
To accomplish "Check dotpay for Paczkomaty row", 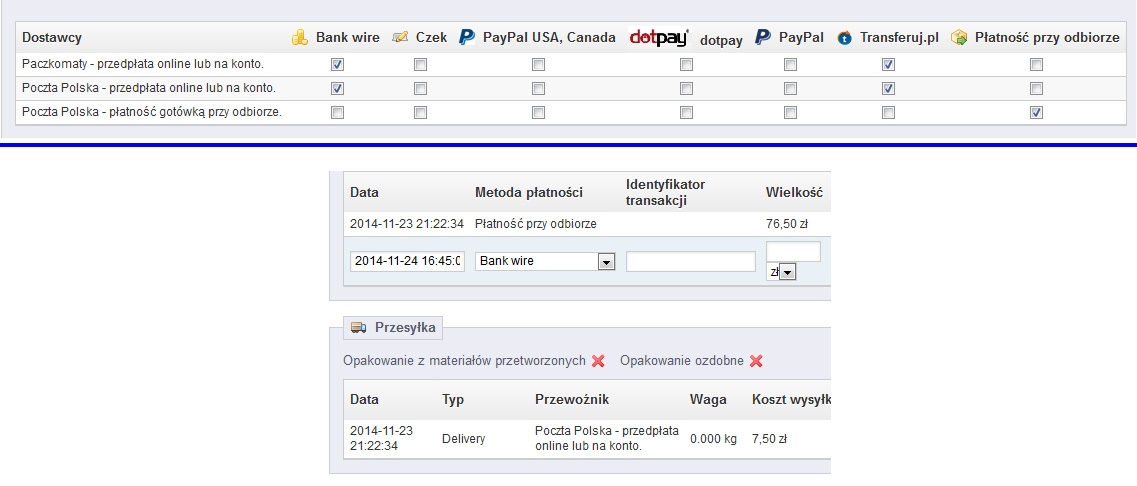I will 686,65.
